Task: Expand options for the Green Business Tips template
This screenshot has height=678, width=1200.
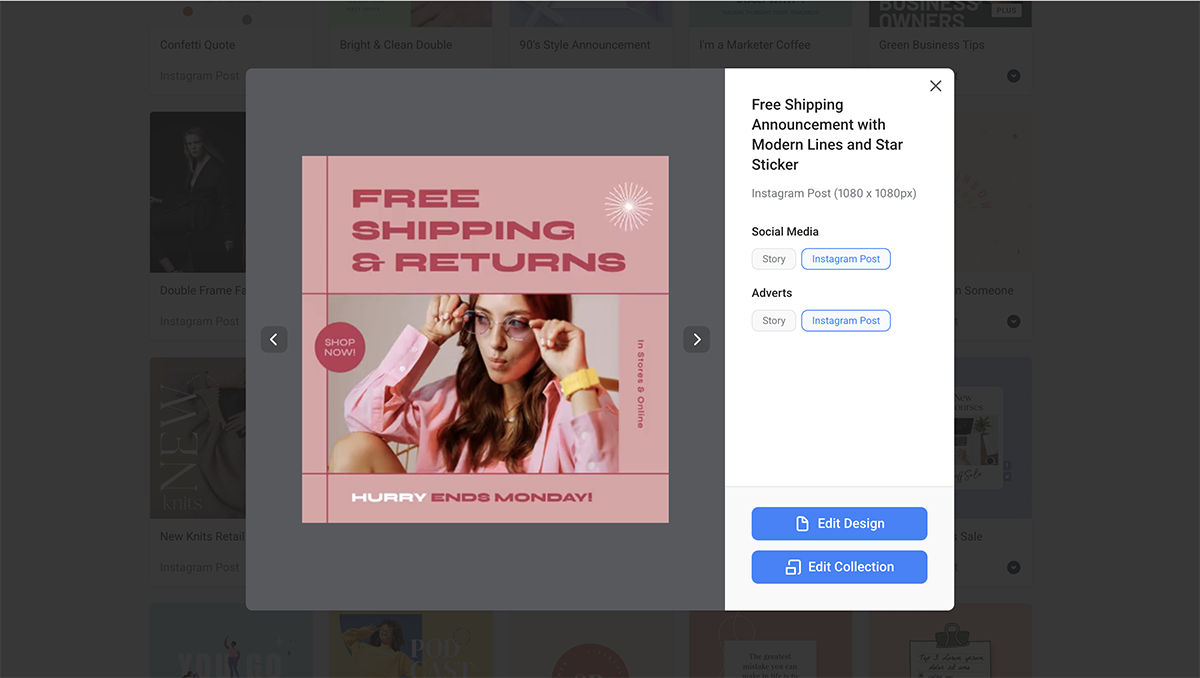Action: tap(1013, 76)
